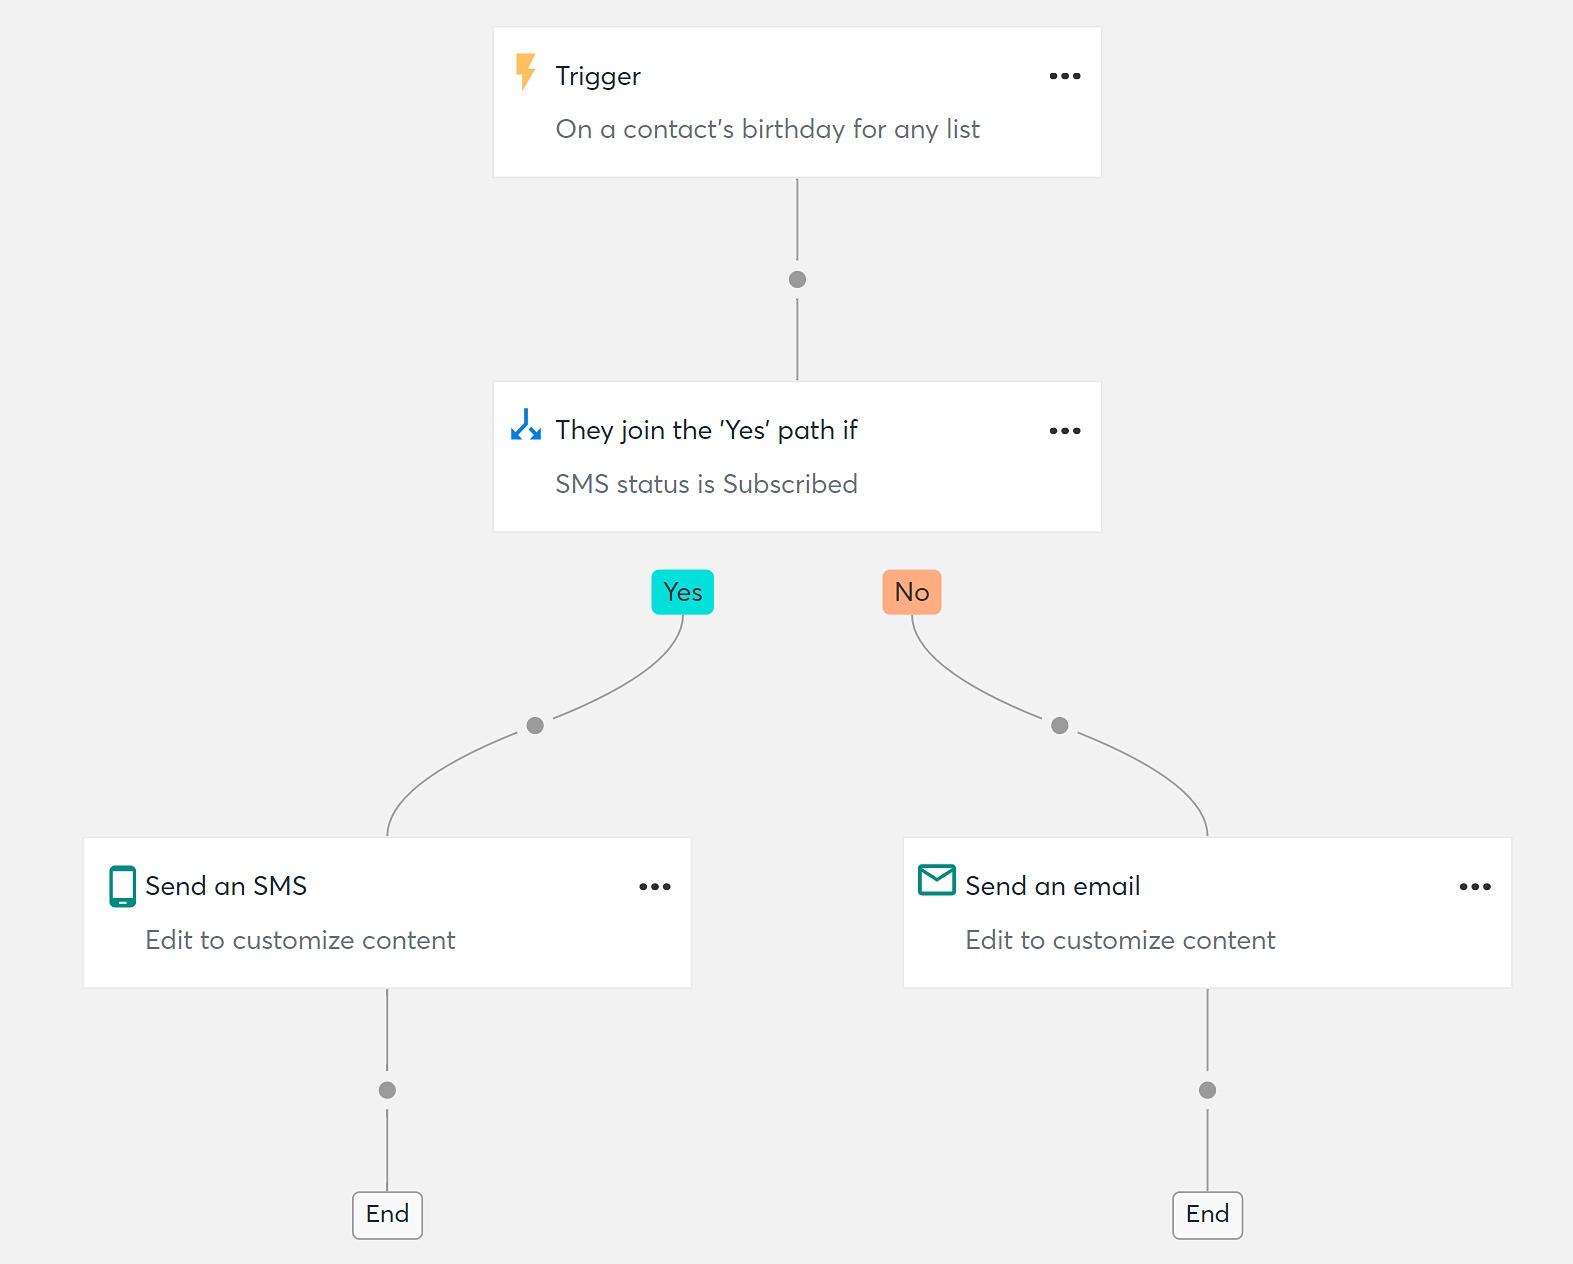Click Edit to customize content on SMS step
The image size is (1573, 1264).
pyautogui.click(x=300, y=940)
